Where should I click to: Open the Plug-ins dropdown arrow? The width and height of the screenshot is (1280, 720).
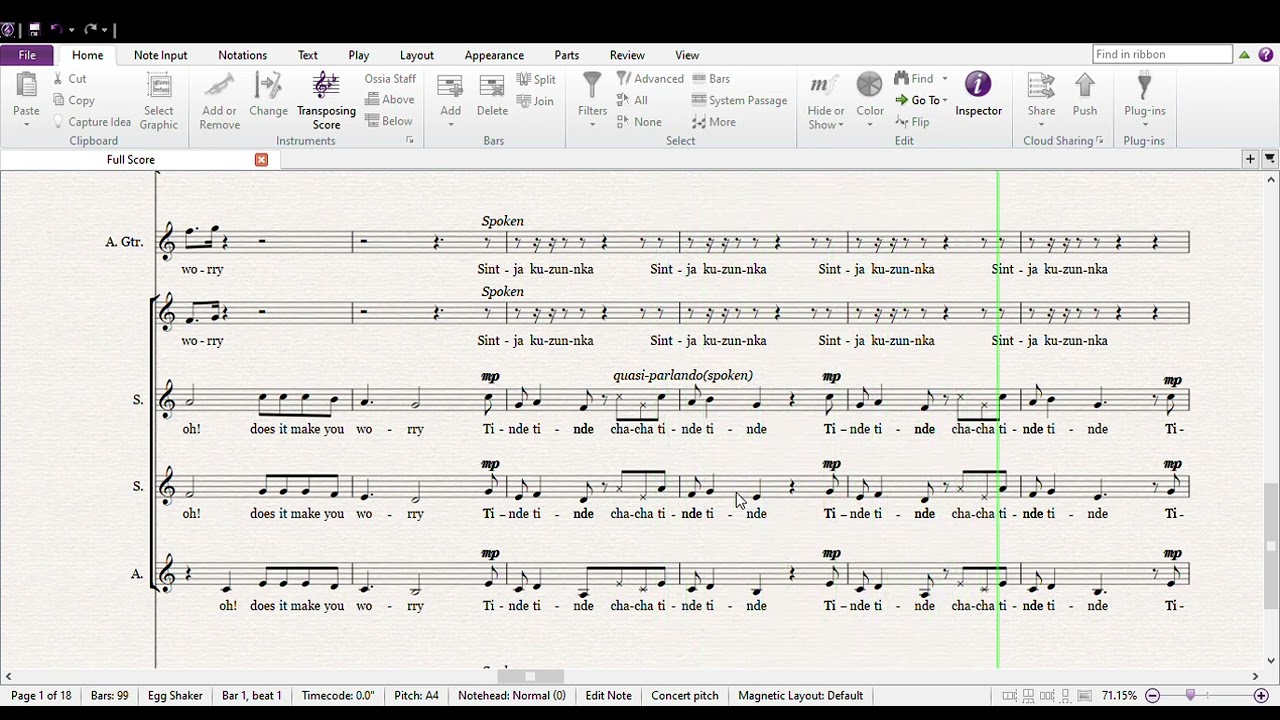click(1144, 125)
